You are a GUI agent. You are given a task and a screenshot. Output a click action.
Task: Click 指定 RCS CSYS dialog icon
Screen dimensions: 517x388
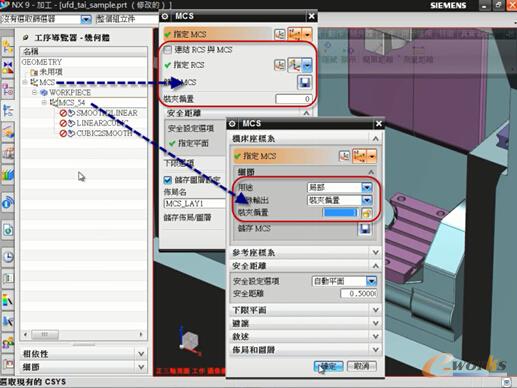coord(280,65)
